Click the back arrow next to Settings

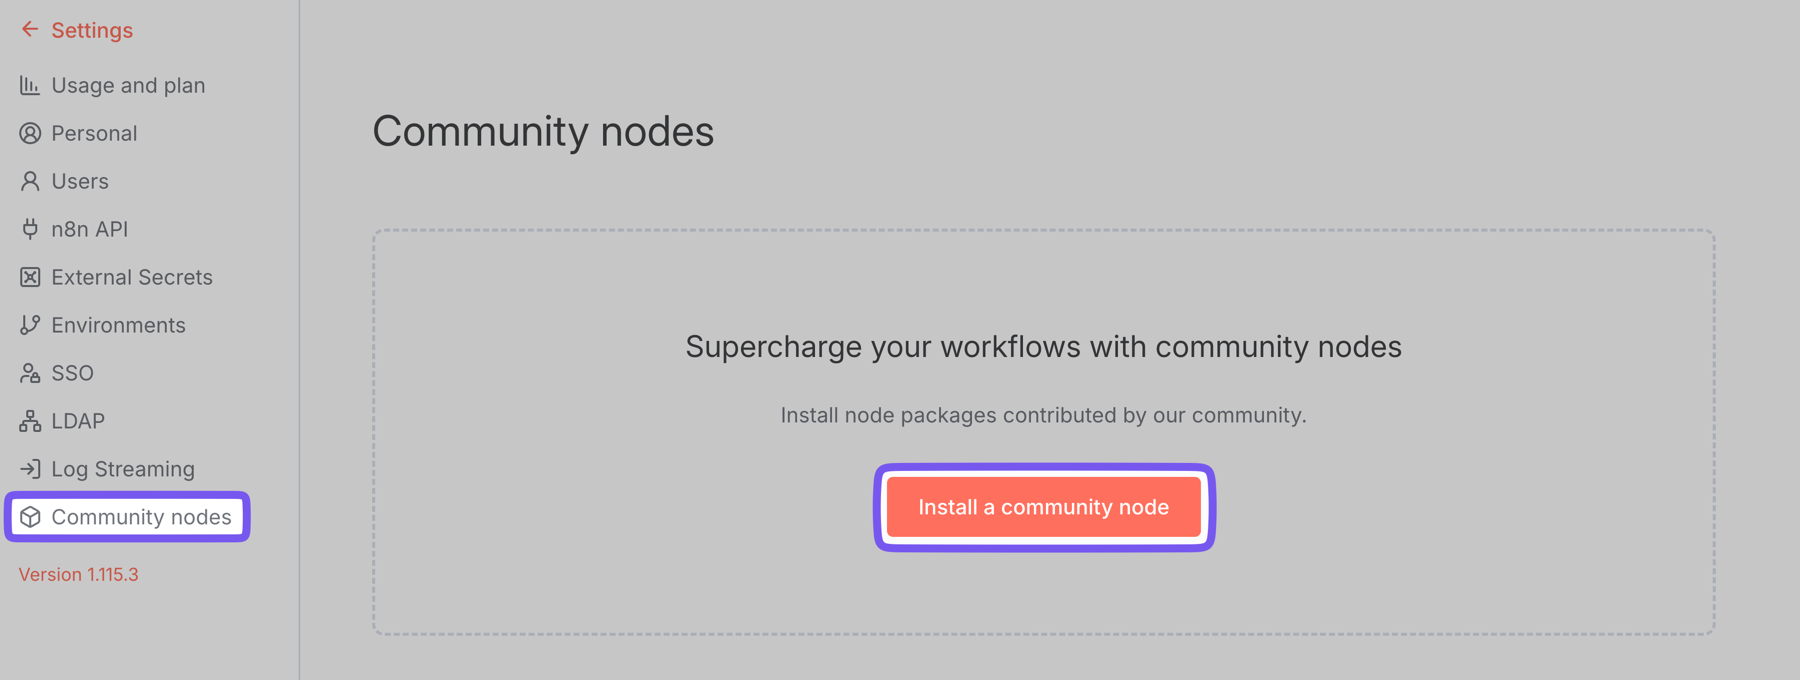(30, 30)
